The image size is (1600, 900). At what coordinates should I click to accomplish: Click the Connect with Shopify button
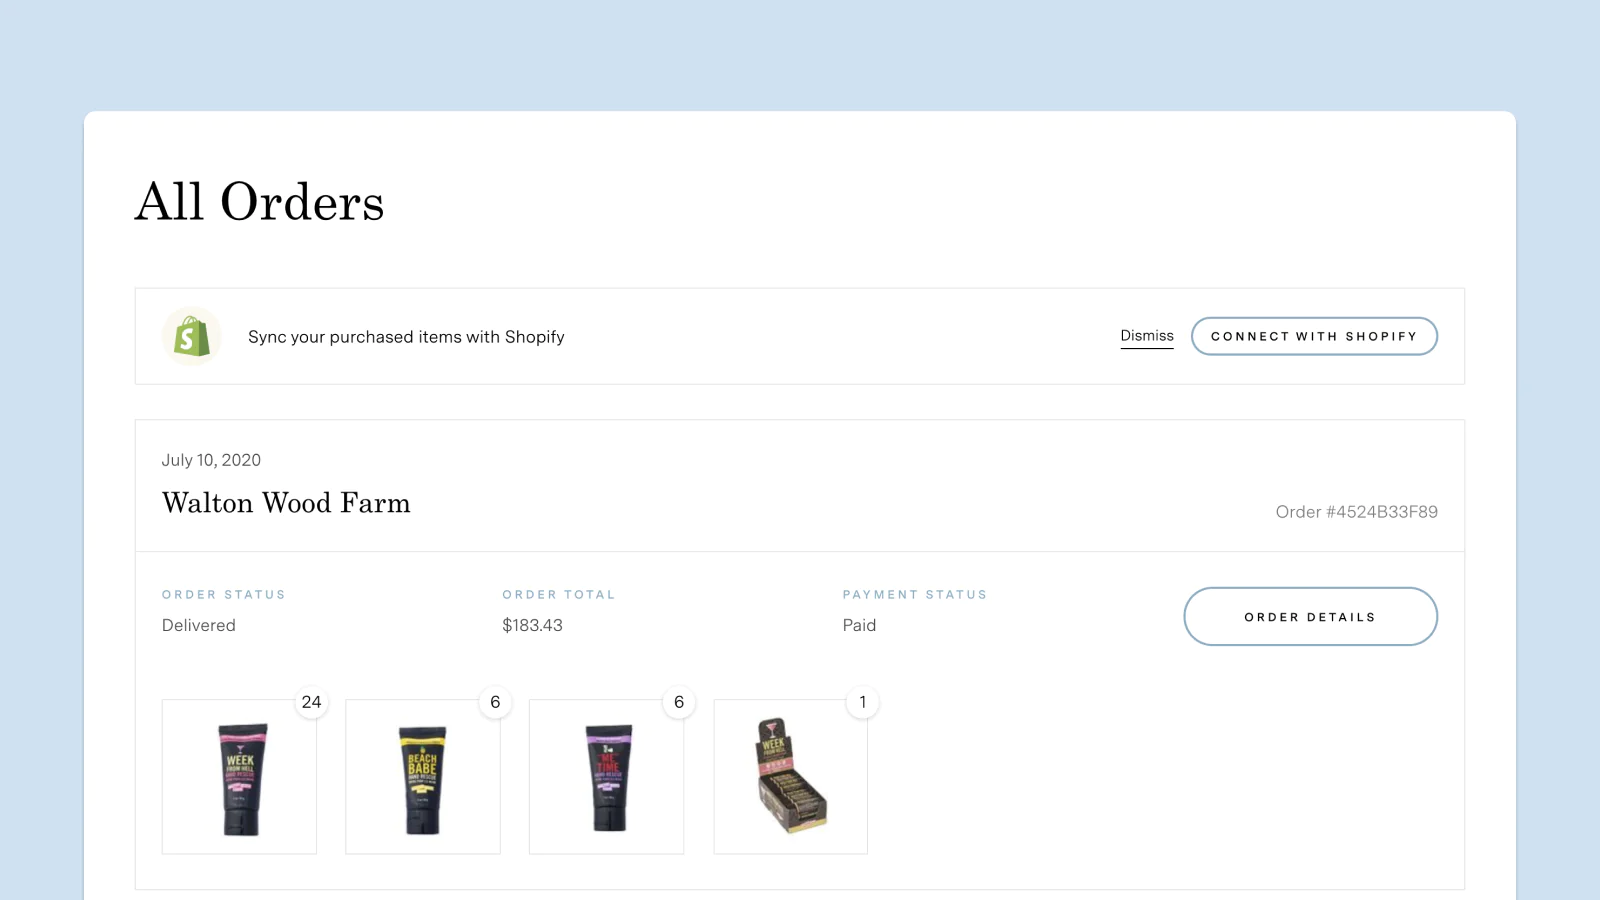(x=1314, y=336)
